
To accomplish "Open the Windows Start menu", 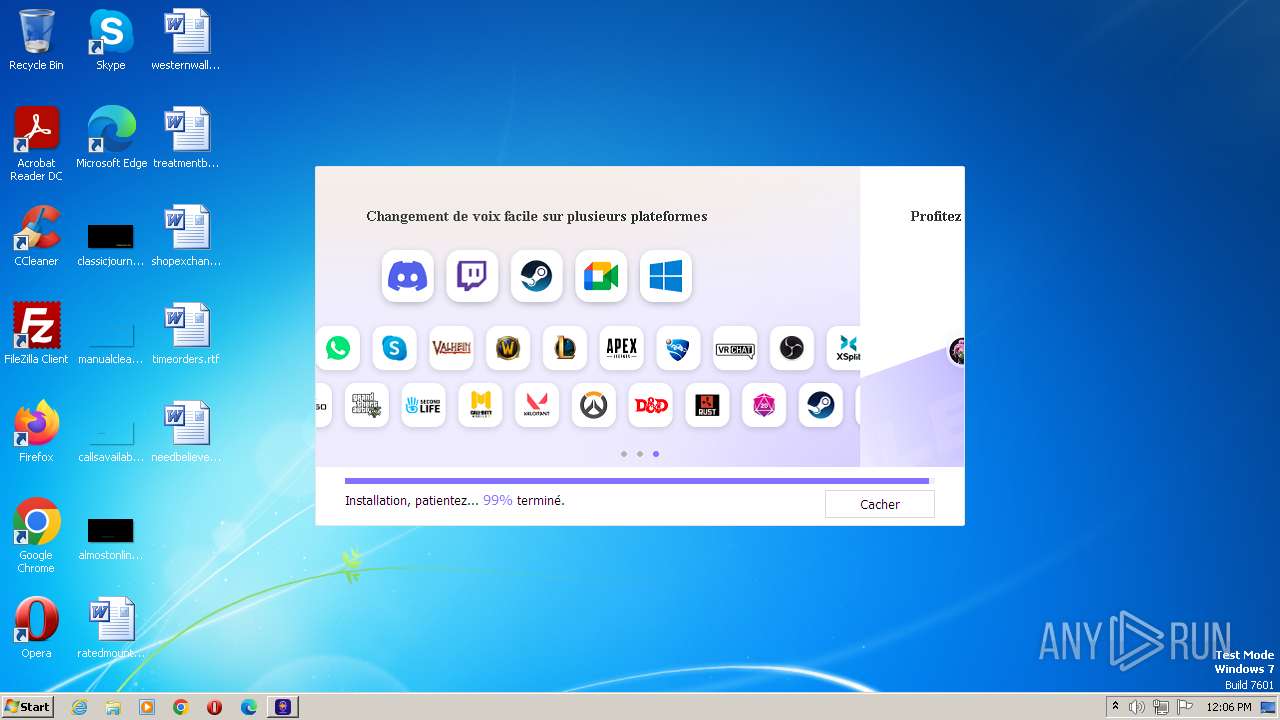I will 27,706.
